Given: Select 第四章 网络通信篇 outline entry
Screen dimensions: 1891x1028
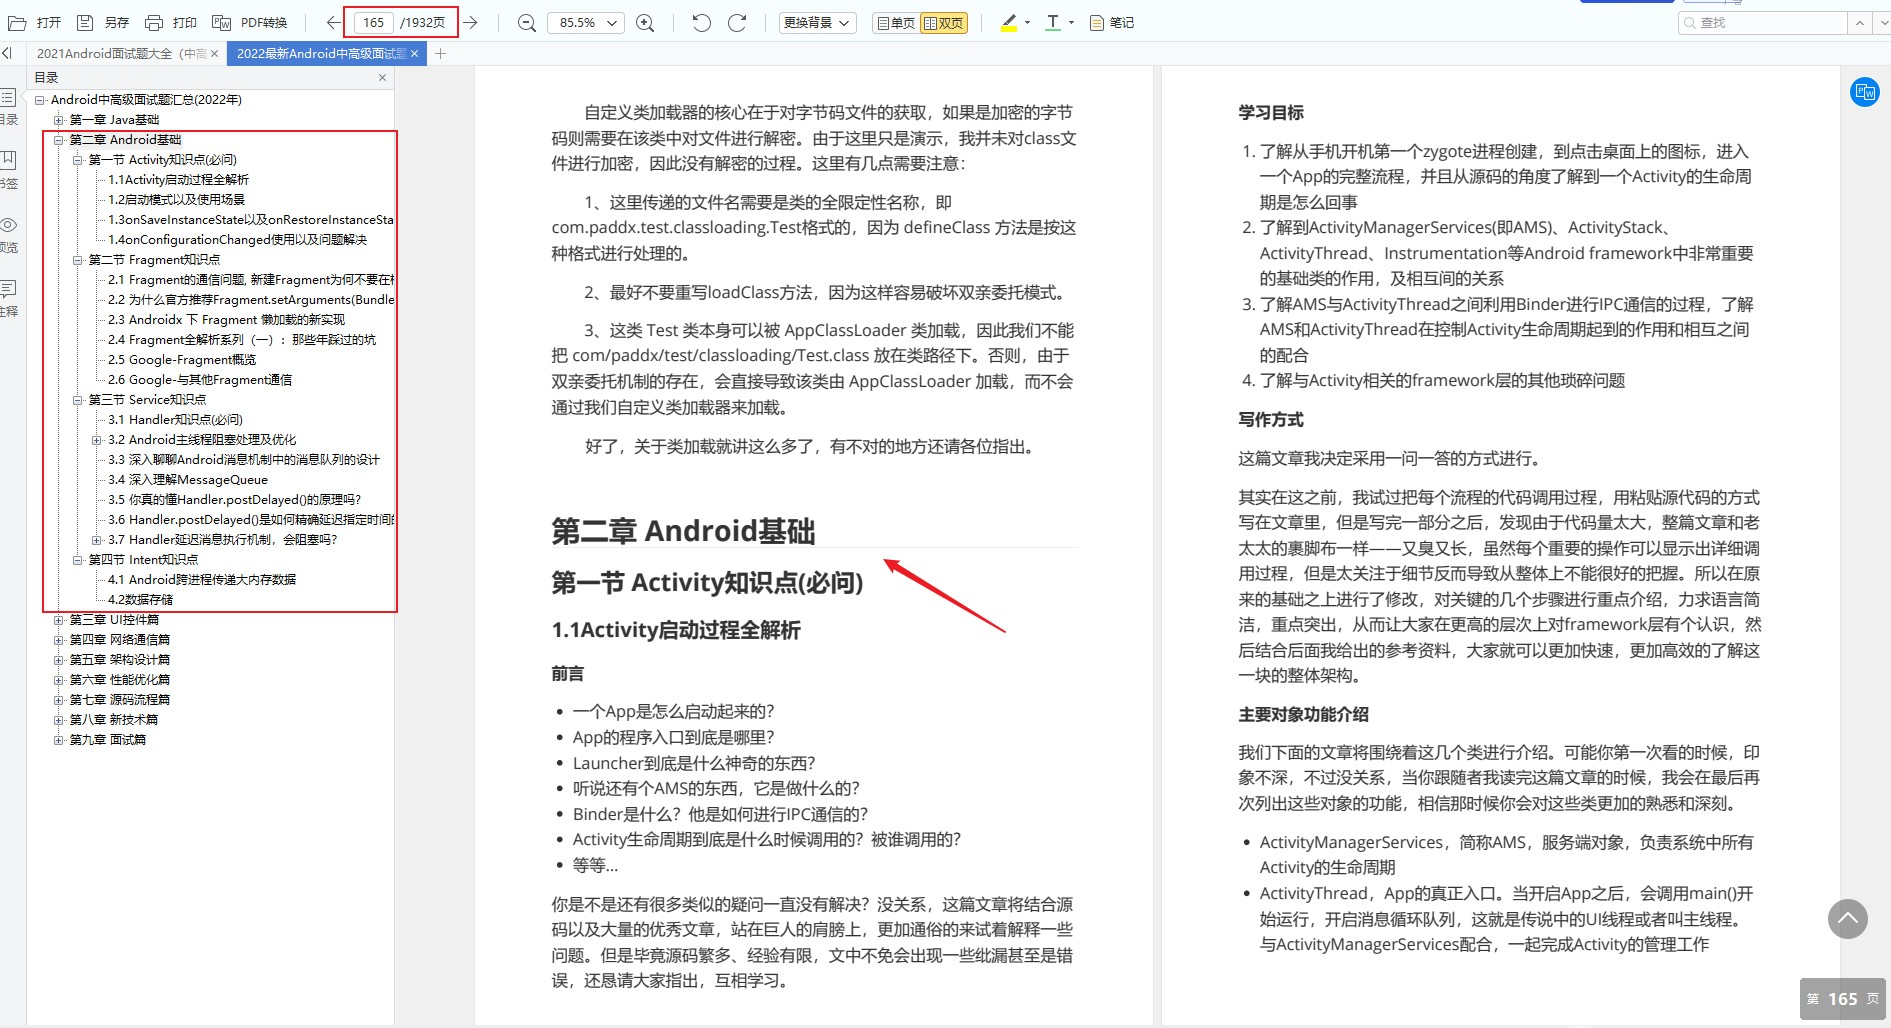Looking at the screenshot, I should click(x=119, y=640).
